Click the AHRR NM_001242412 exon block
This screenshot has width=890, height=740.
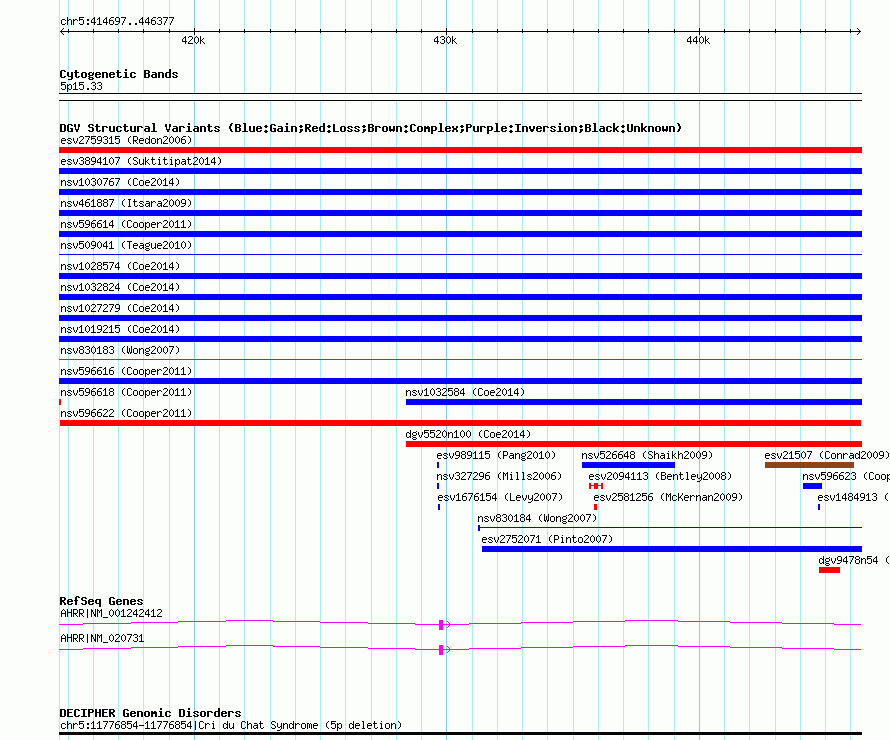(441, 625)
